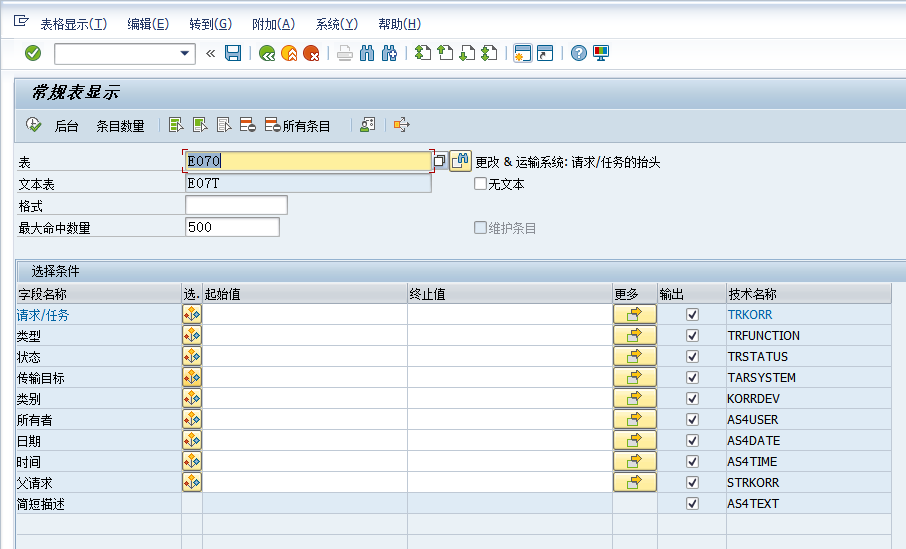Click the TRKORR technical name link
This screenshot has height=549, width=906.
click(x=750, y=315)
